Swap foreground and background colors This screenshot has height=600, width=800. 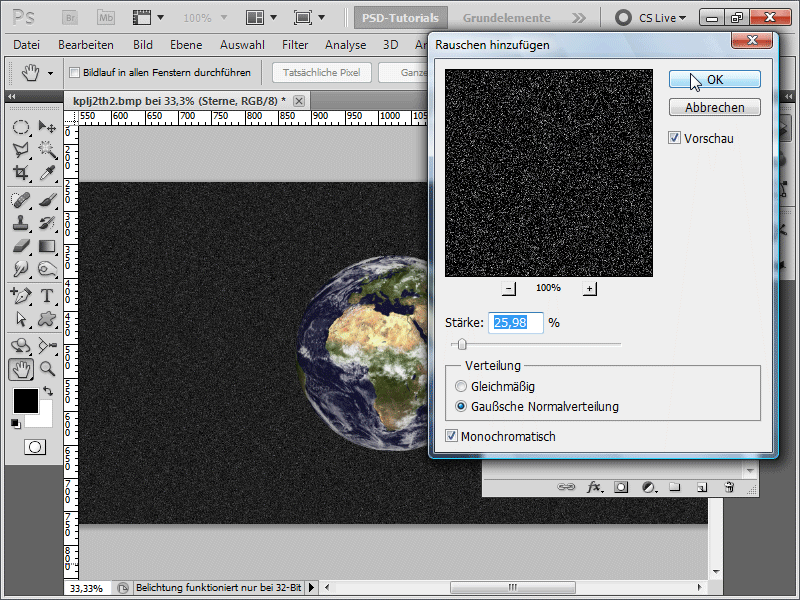click(48, 391)
